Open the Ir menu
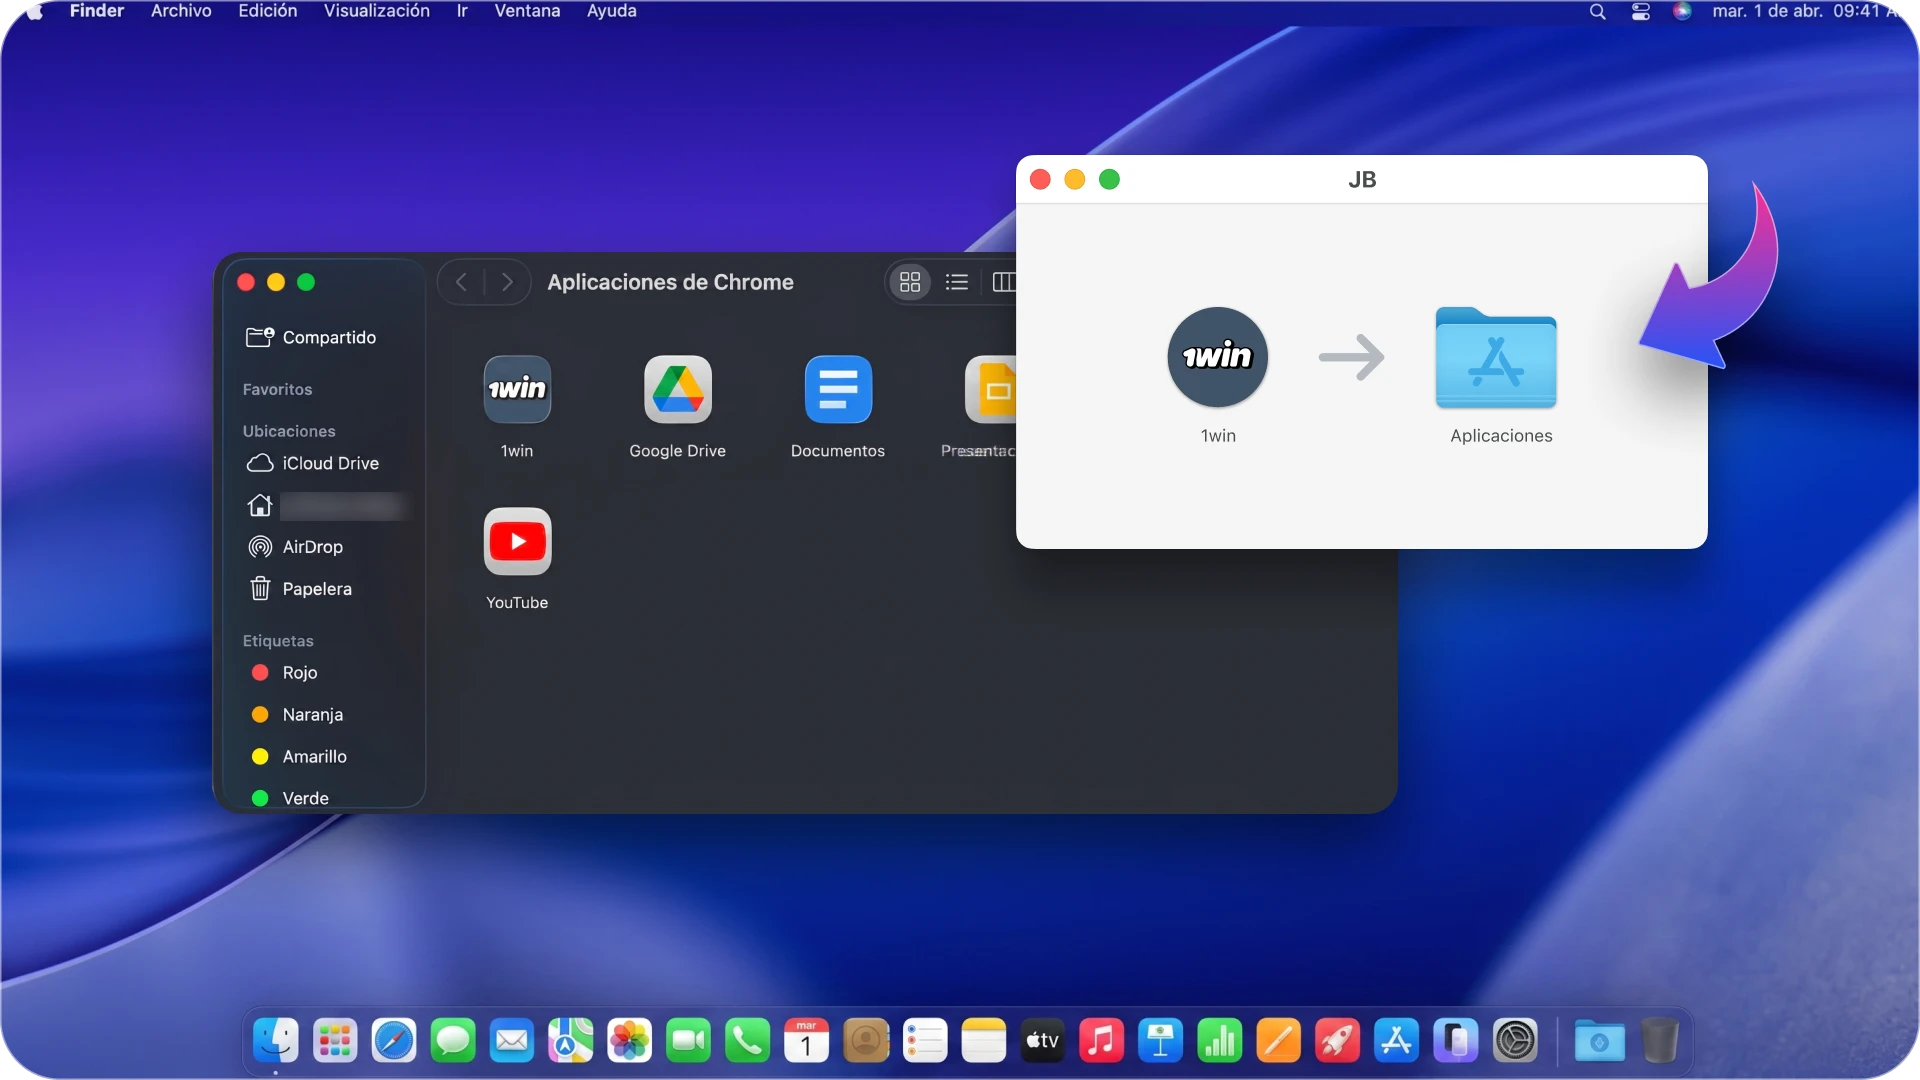Viewport: 1920px width, 1080px height. click(x=462, y=11)
